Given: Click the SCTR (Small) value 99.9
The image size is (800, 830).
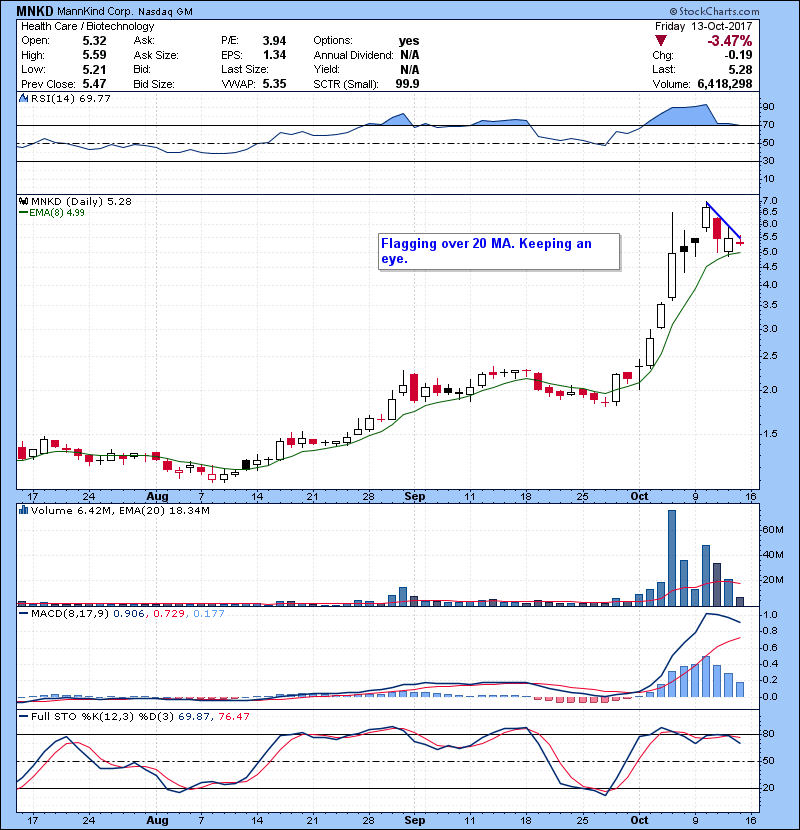Looking at the screenshot, I should (x=407, y=84).
